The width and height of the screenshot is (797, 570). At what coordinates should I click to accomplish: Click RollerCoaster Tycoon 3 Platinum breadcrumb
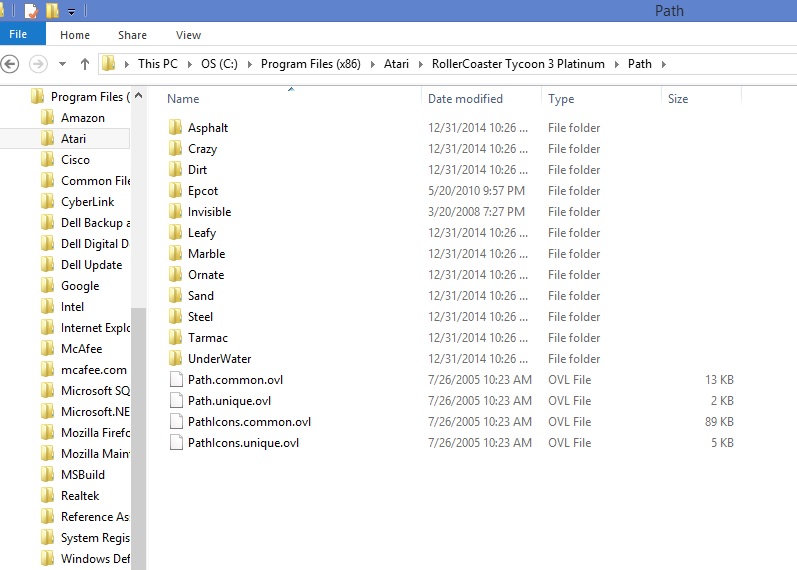coord(518,64)
